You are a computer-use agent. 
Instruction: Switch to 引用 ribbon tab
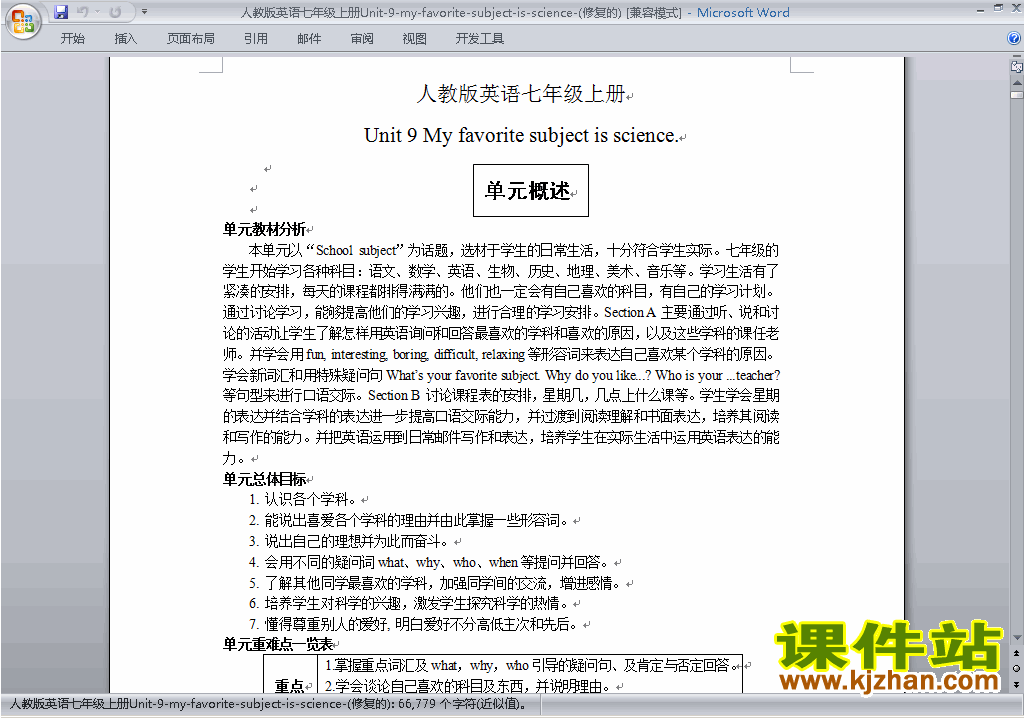[x=255, y=39]
